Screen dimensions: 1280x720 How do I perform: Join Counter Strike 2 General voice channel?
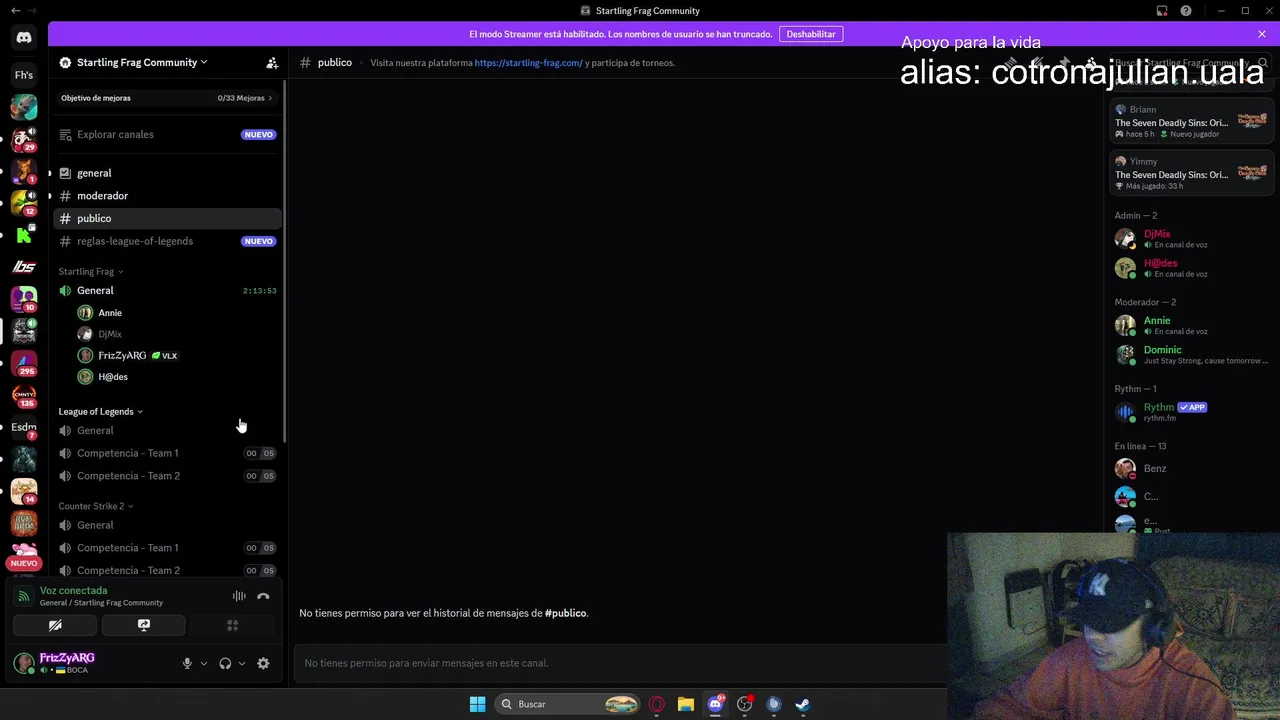point(167,525)
